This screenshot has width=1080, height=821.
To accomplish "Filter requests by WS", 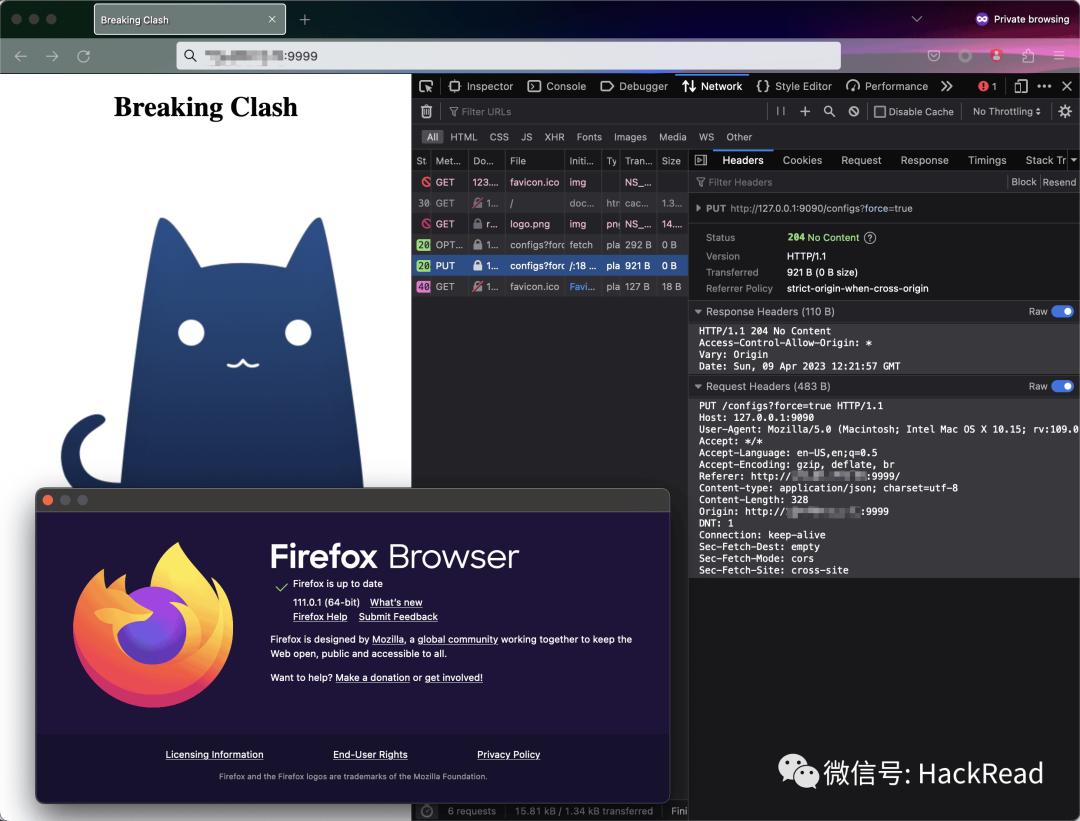I will point(707,137).
